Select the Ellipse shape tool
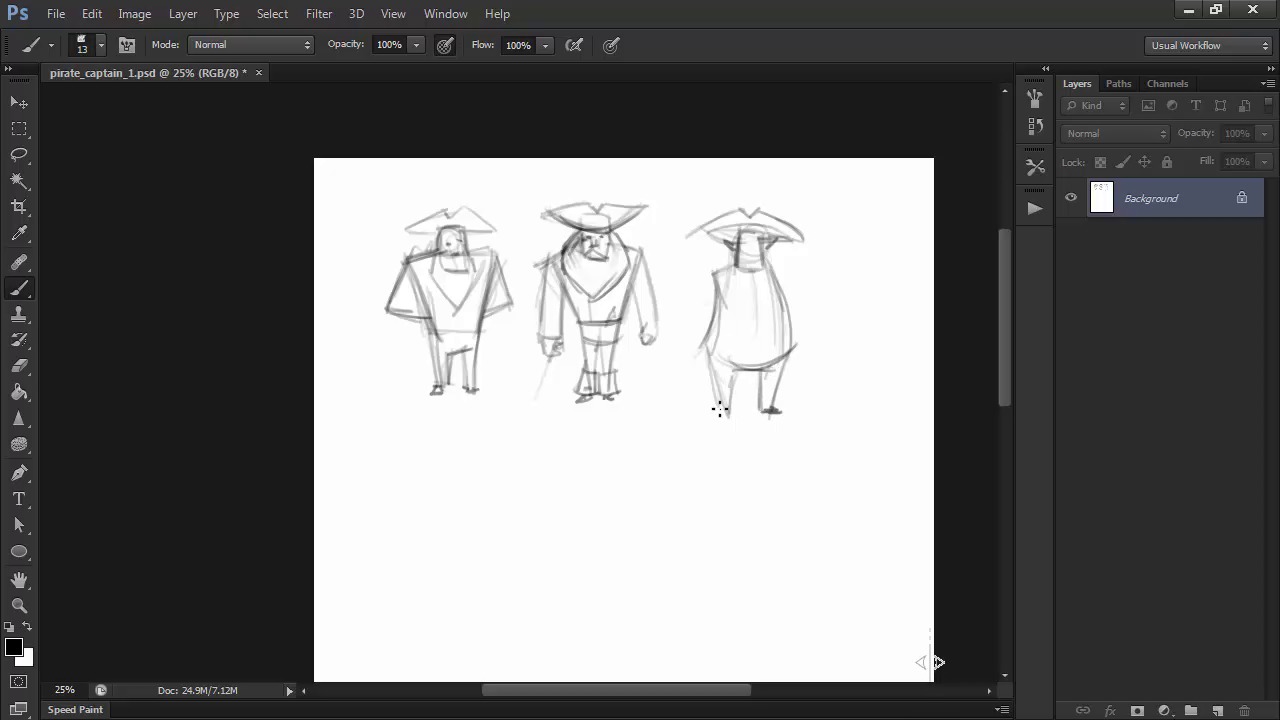This screenshot has height=720, width=1280. [19, 551]
